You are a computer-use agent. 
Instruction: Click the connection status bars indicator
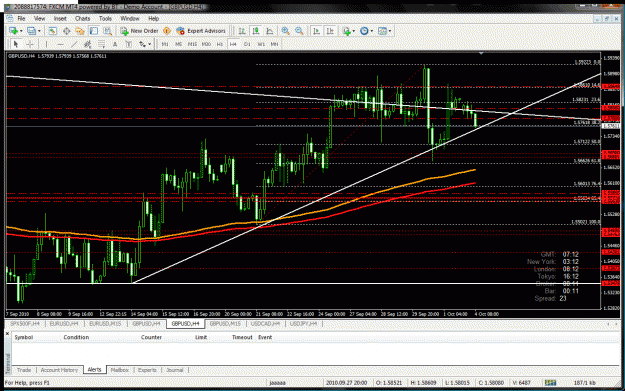[550, 383]
